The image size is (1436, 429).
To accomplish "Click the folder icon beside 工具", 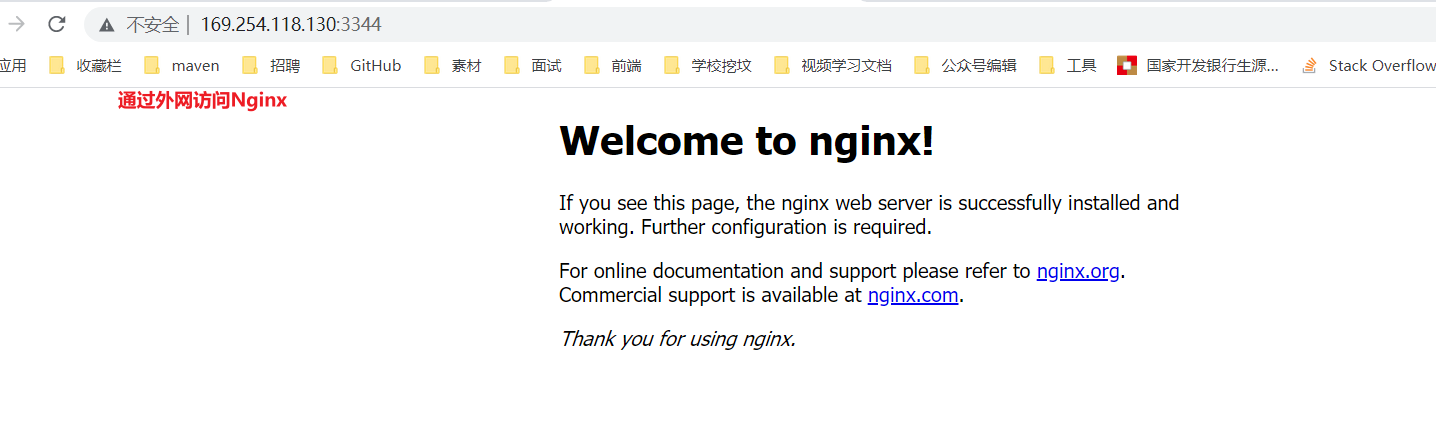I will (1047, 66).
